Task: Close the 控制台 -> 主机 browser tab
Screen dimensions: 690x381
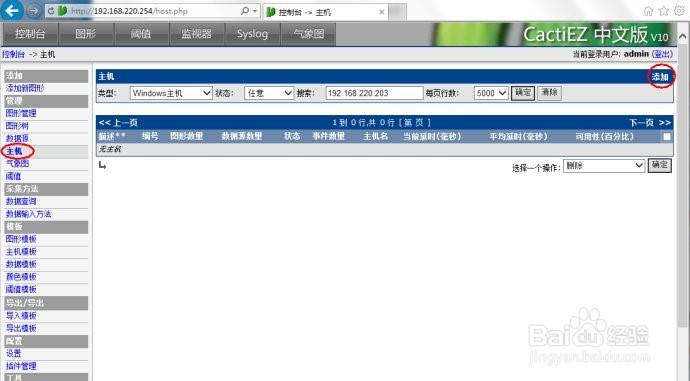Action: (x=382, y=12)
